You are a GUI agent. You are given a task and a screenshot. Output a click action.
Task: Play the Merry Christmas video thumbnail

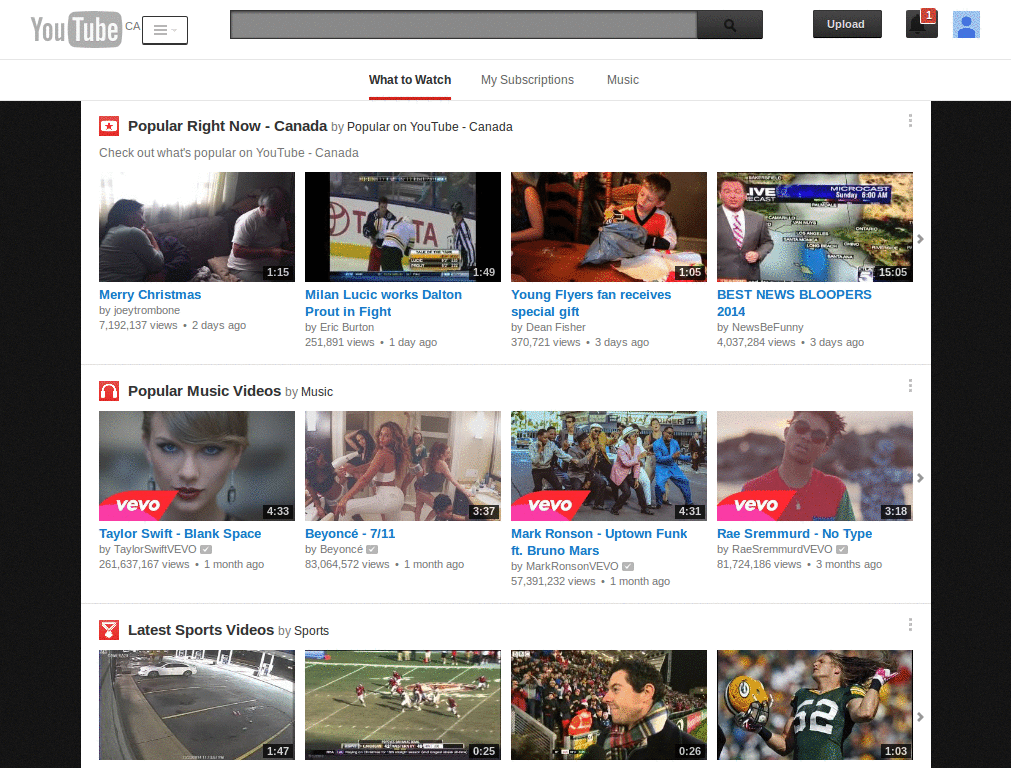pos(197,227)
